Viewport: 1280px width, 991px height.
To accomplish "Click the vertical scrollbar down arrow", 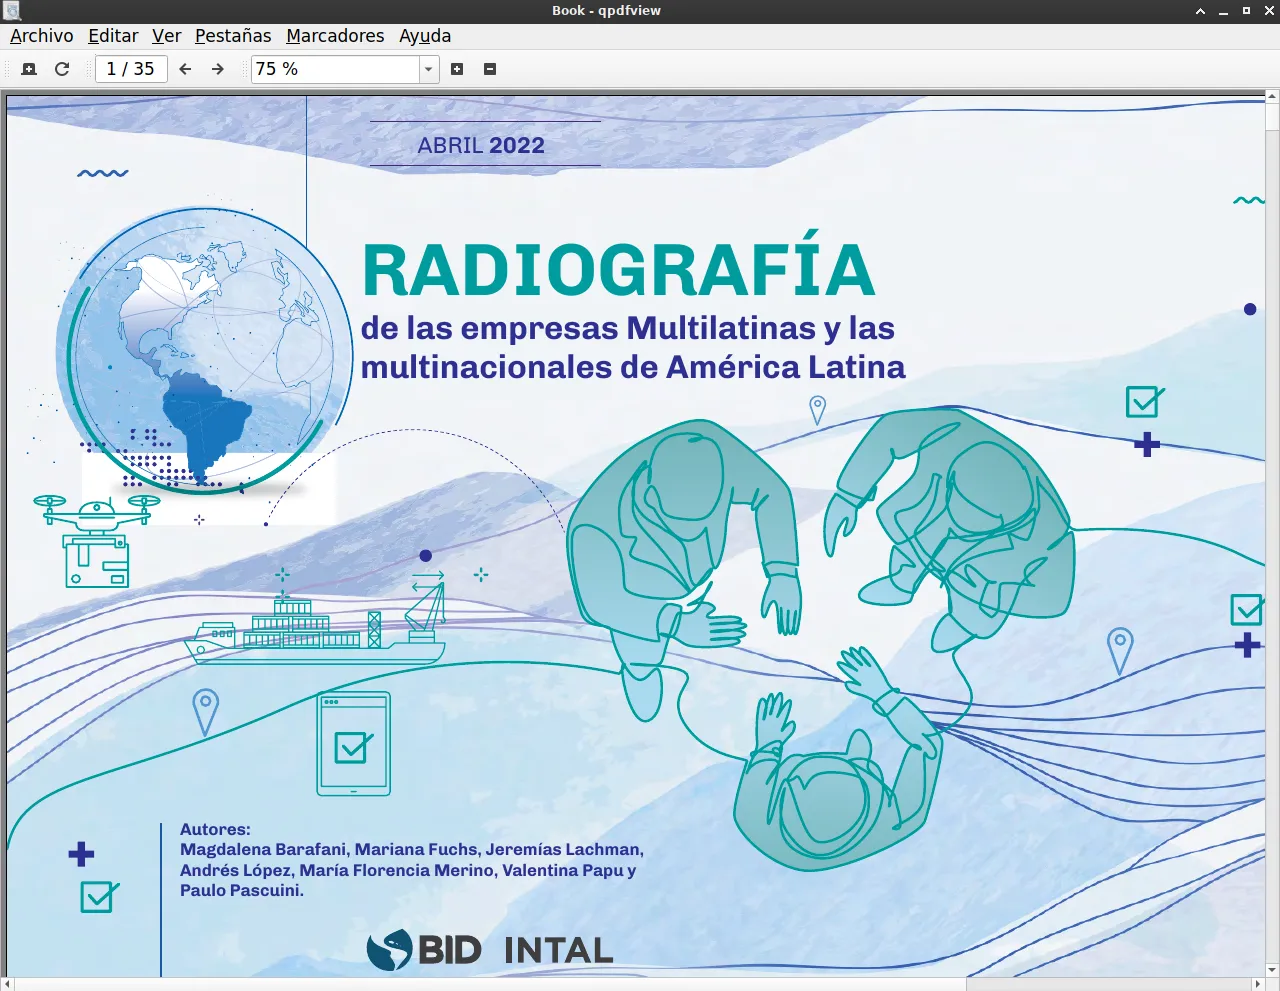I will [x=1273, y=970].
